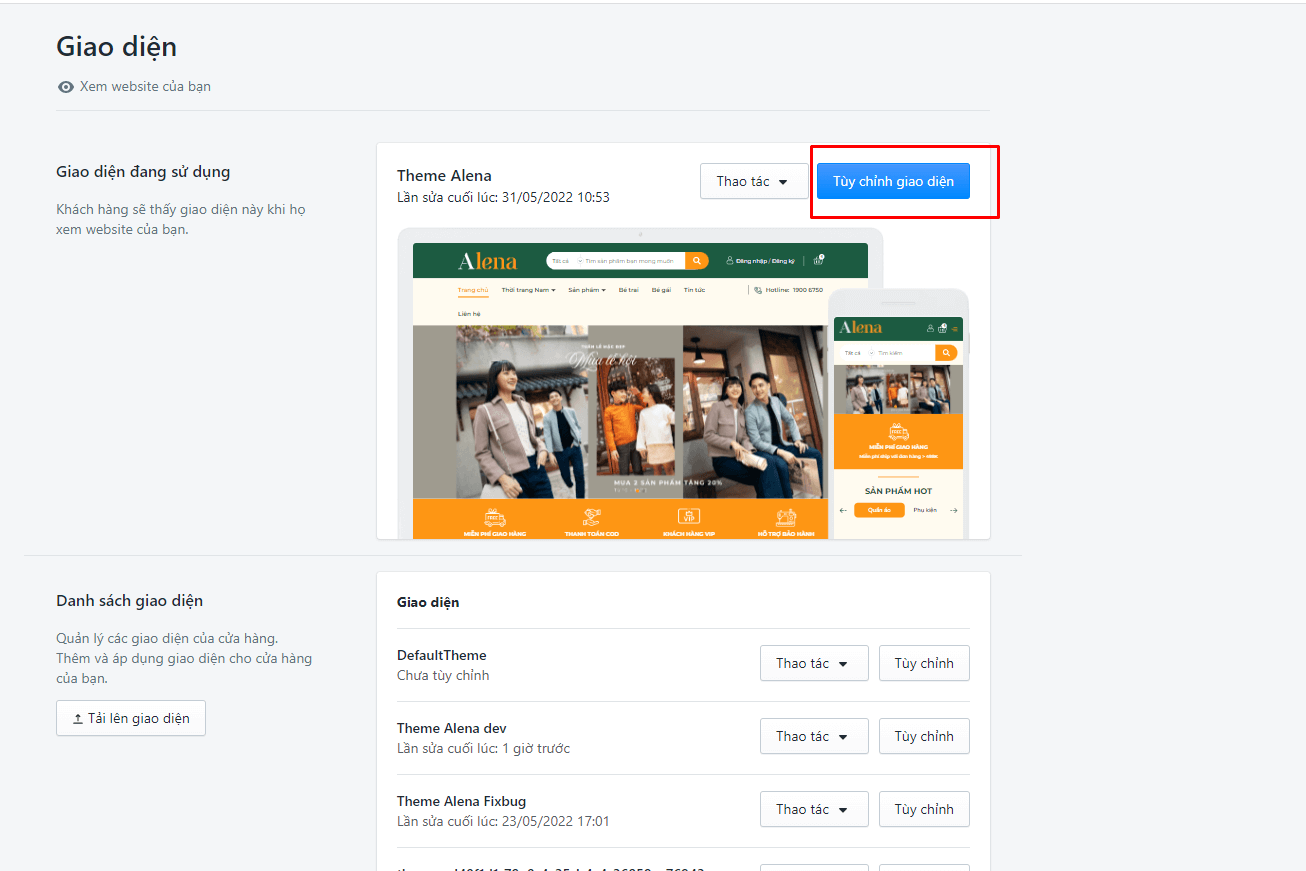The image size is (1306, 871).
Task: Click 'Tùy chỉnh' for Theme Alena Fixbug
Action: coord(924,809)
